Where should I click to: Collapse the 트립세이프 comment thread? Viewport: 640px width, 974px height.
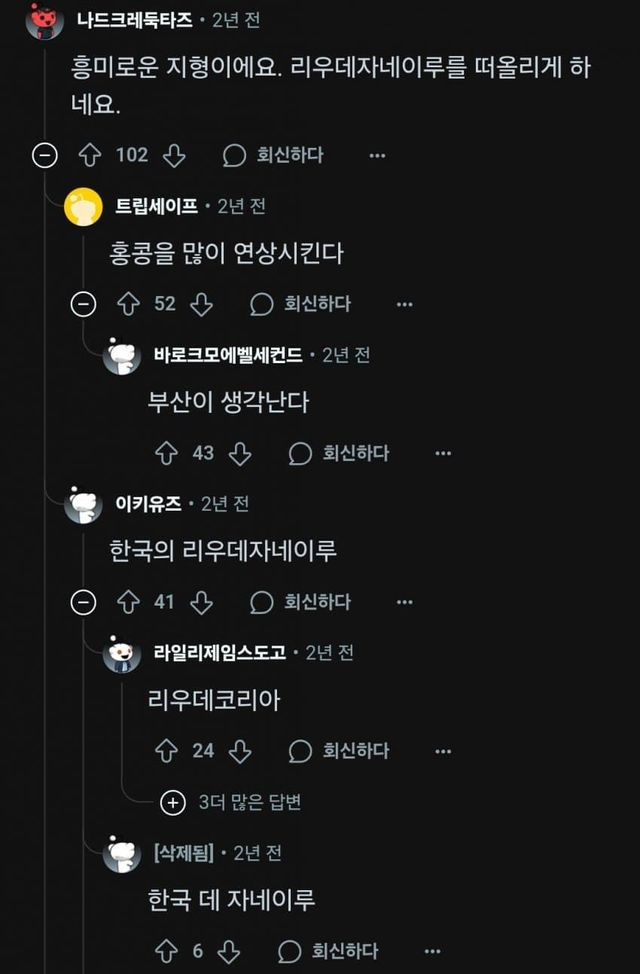[84, 304]
